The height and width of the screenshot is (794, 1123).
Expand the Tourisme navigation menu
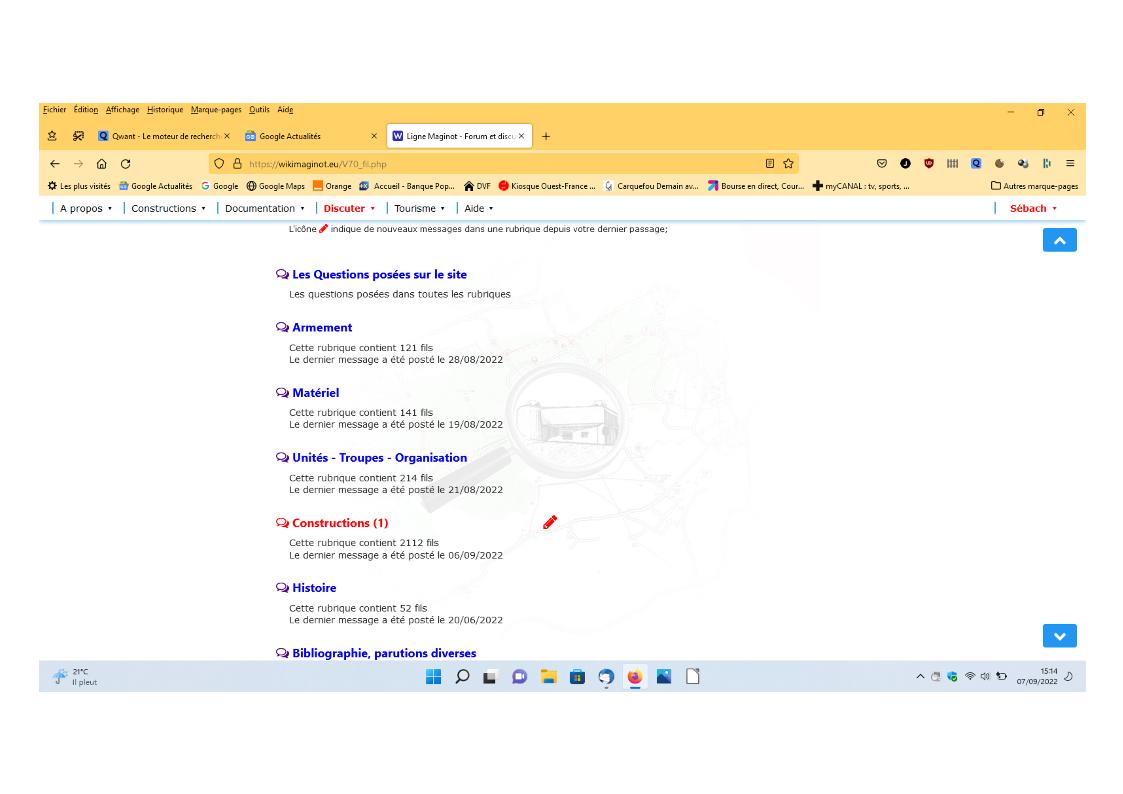click(x=420, y=209)
